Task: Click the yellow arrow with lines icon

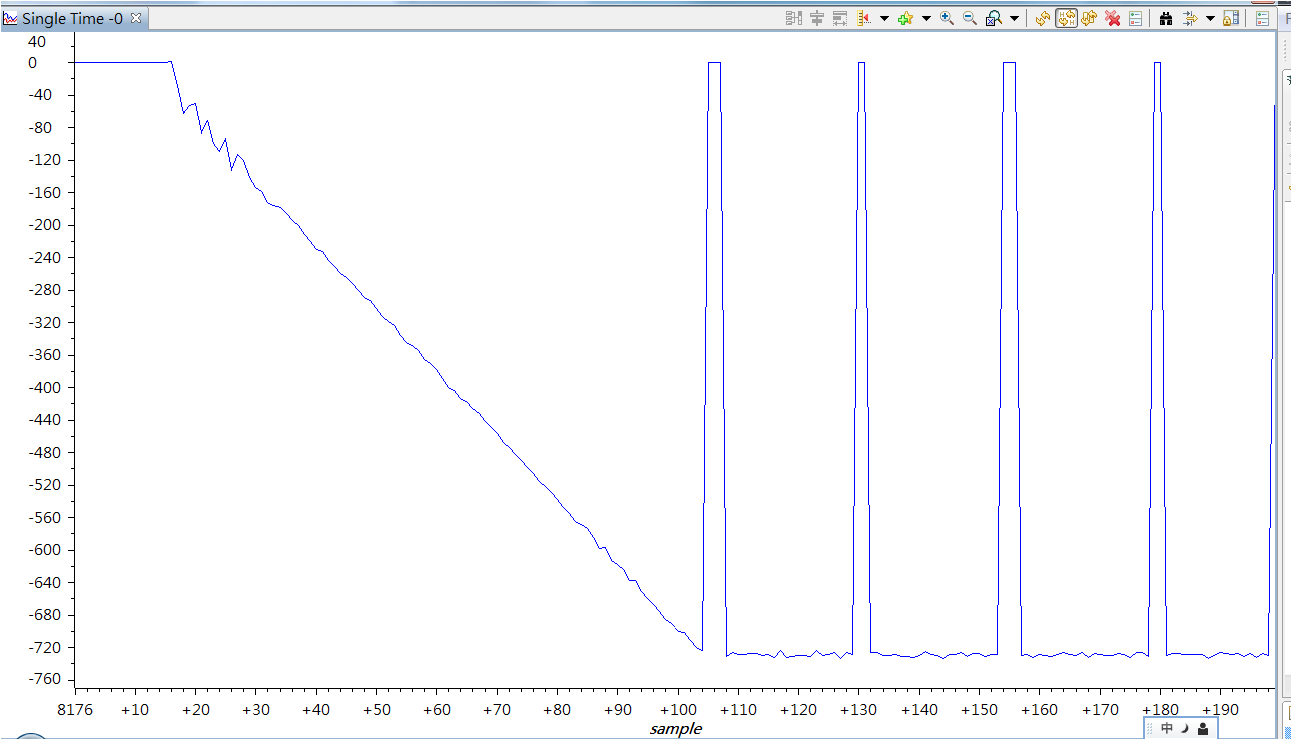Action: tap(1190, 18)
